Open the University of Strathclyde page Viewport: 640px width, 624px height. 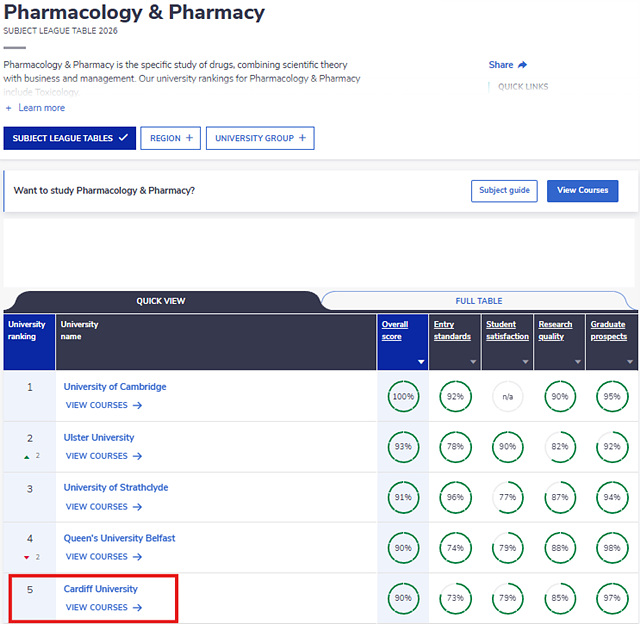(116, 488)
